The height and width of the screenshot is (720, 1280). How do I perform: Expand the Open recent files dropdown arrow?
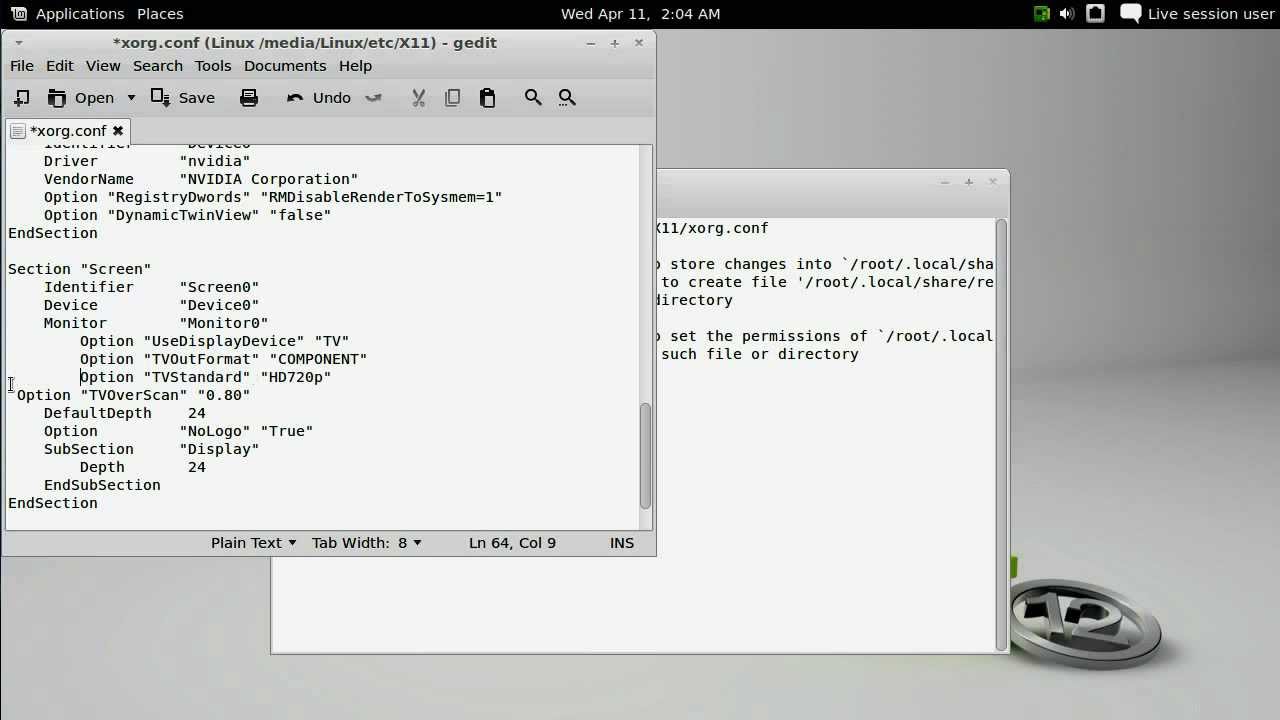(130, 97)
